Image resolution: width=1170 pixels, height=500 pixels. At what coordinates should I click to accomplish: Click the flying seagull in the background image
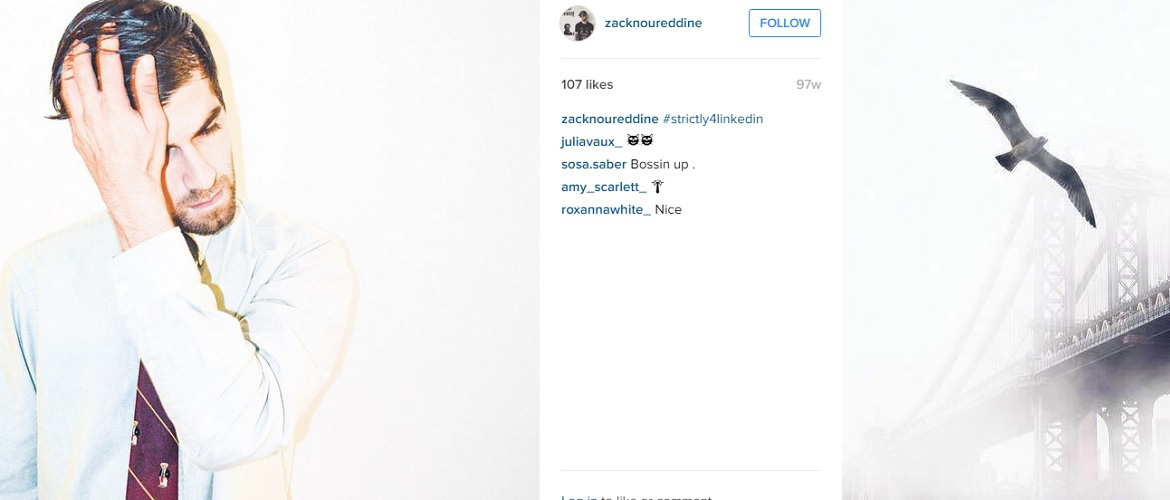[1024, 147]
